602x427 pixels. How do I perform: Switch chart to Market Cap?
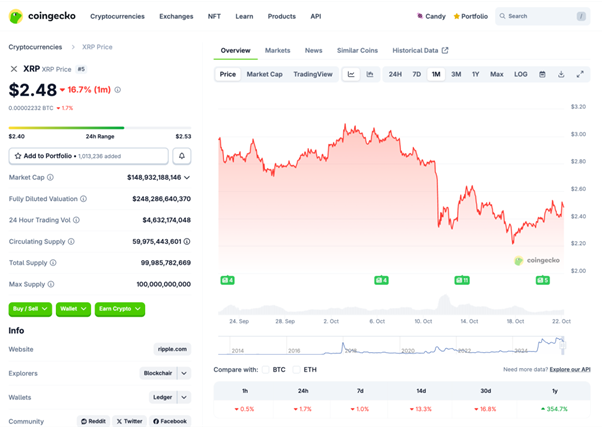(x=264, y=74)
